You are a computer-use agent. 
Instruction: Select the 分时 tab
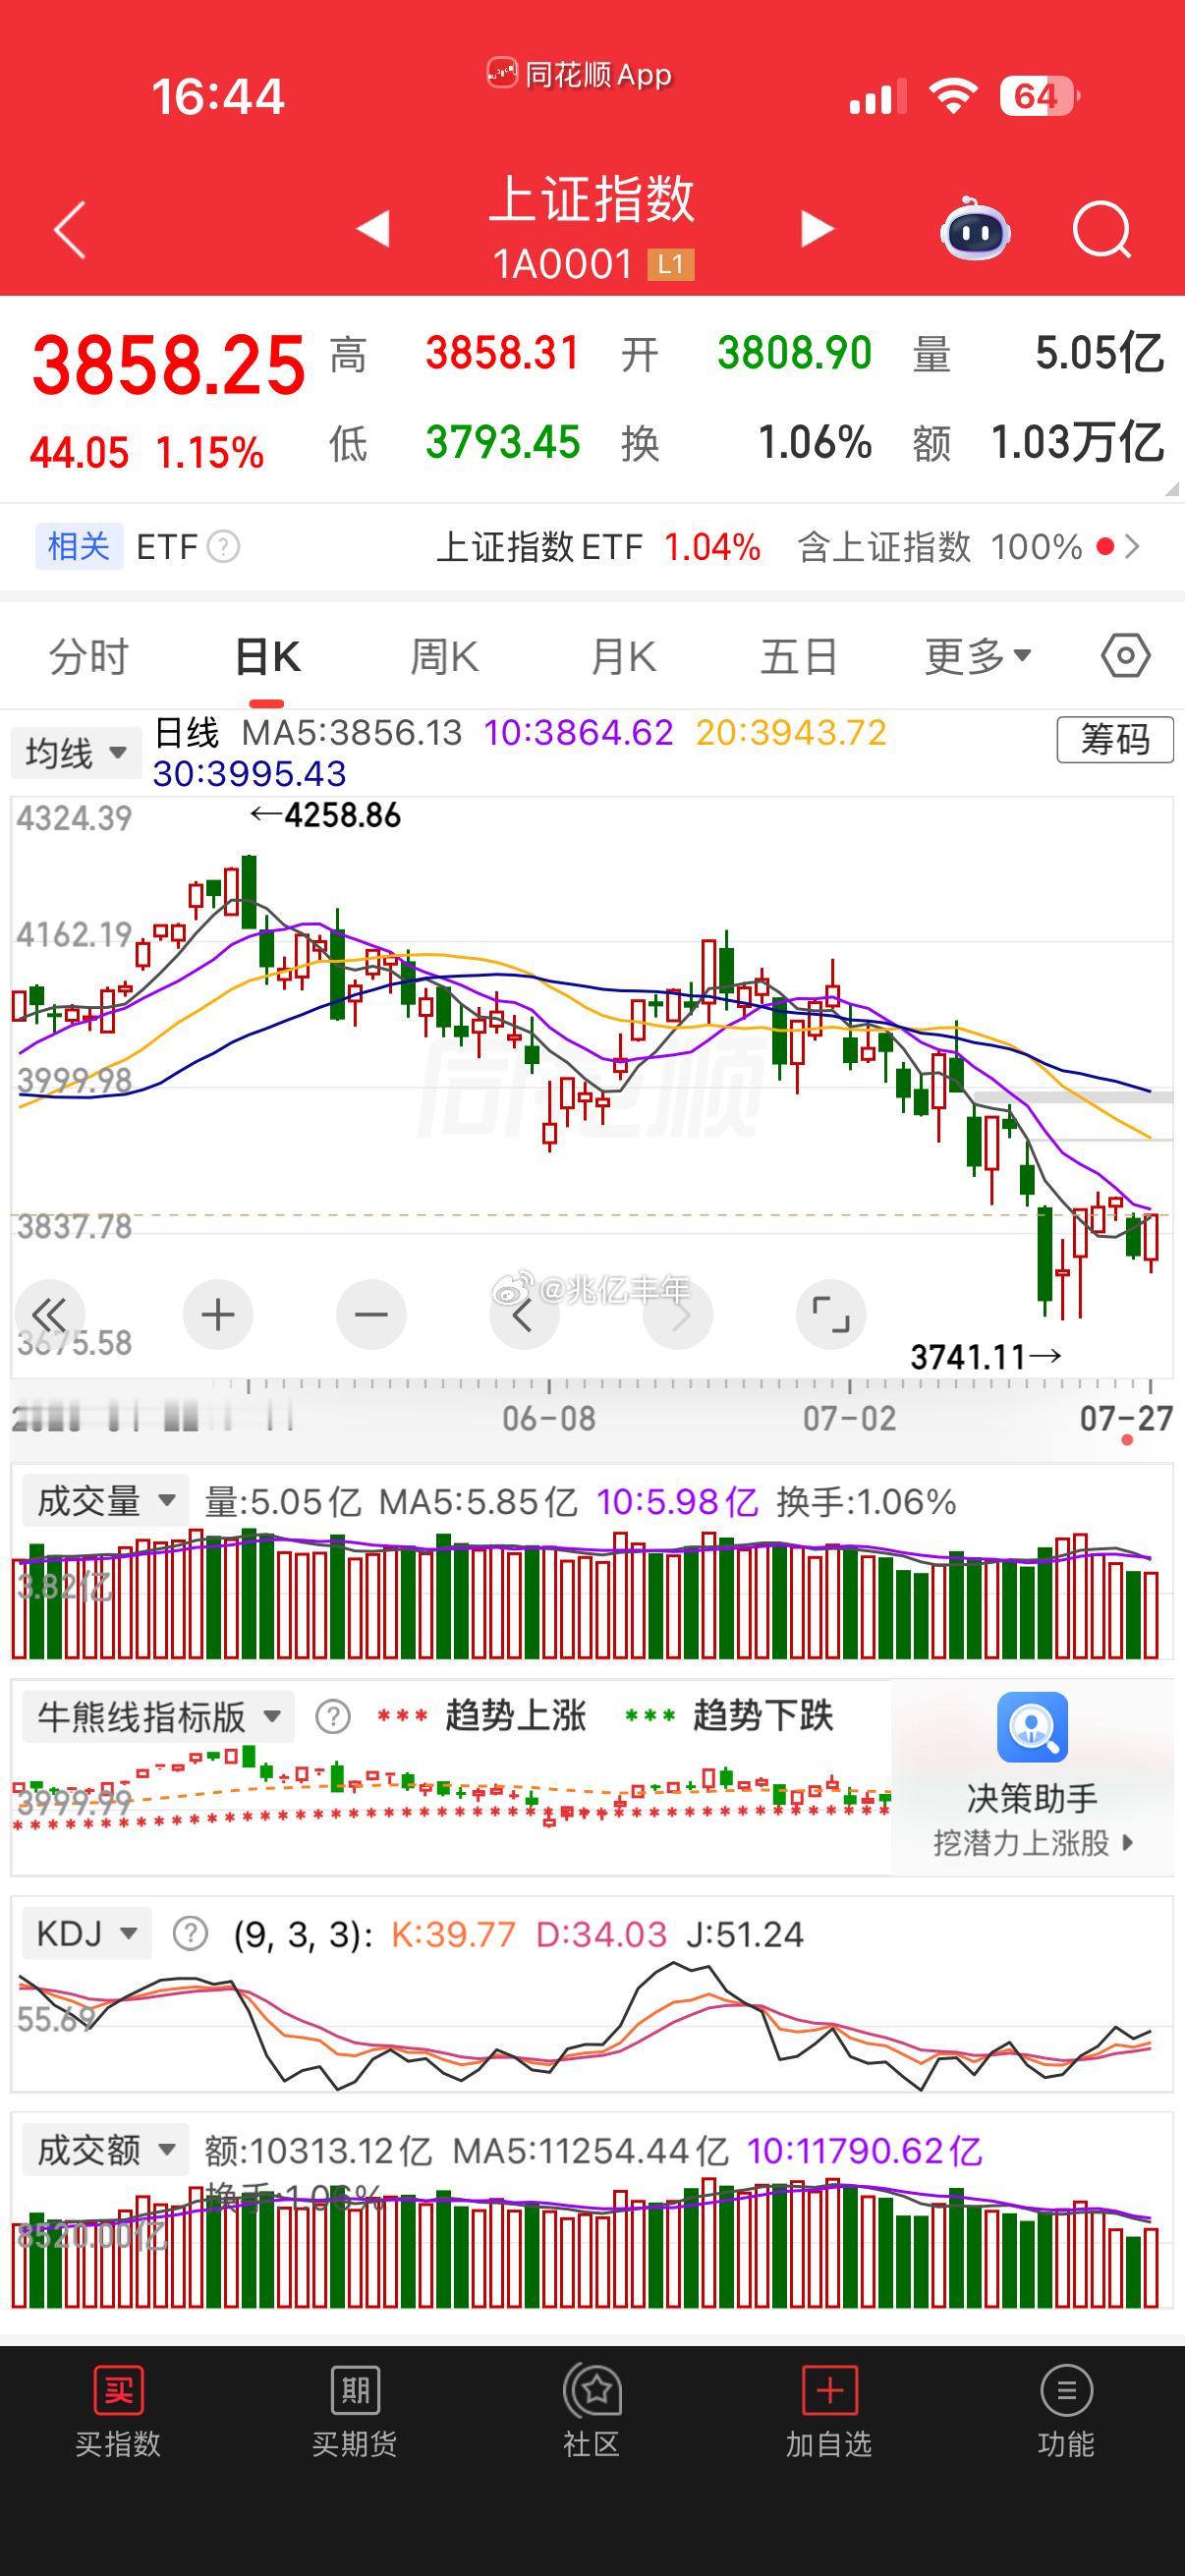89,657
